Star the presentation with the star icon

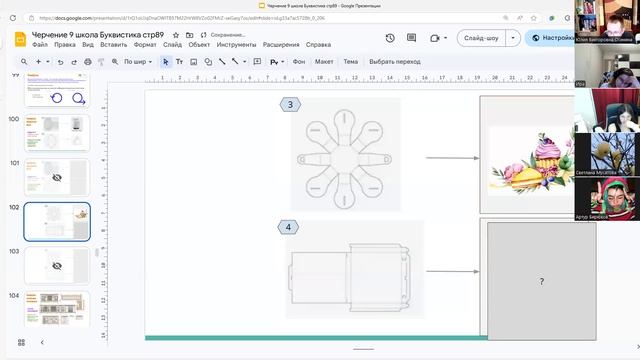coord(176,35)
